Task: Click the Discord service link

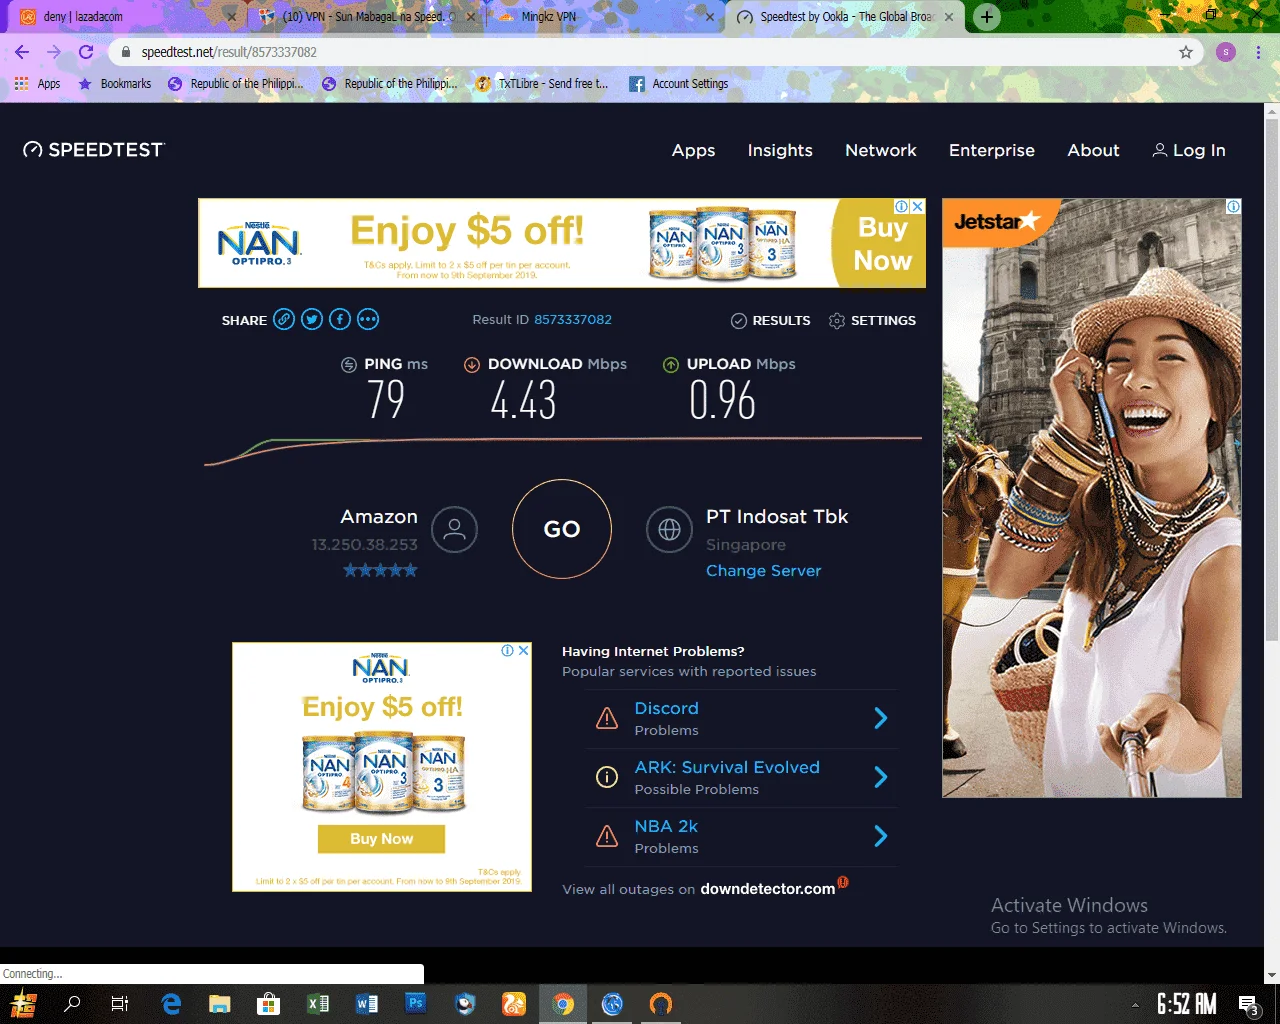Action: pos(666,708)
